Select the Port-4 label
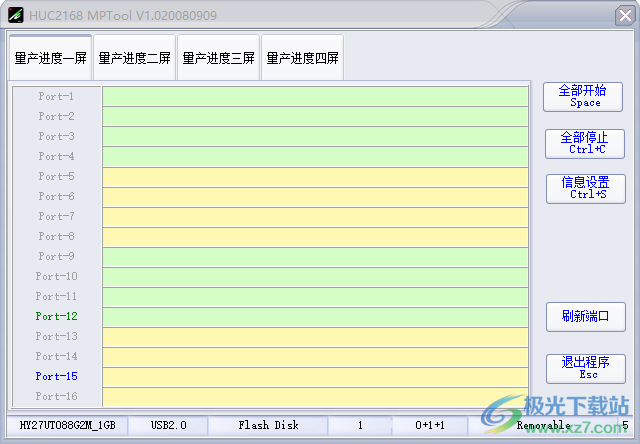 56,156
